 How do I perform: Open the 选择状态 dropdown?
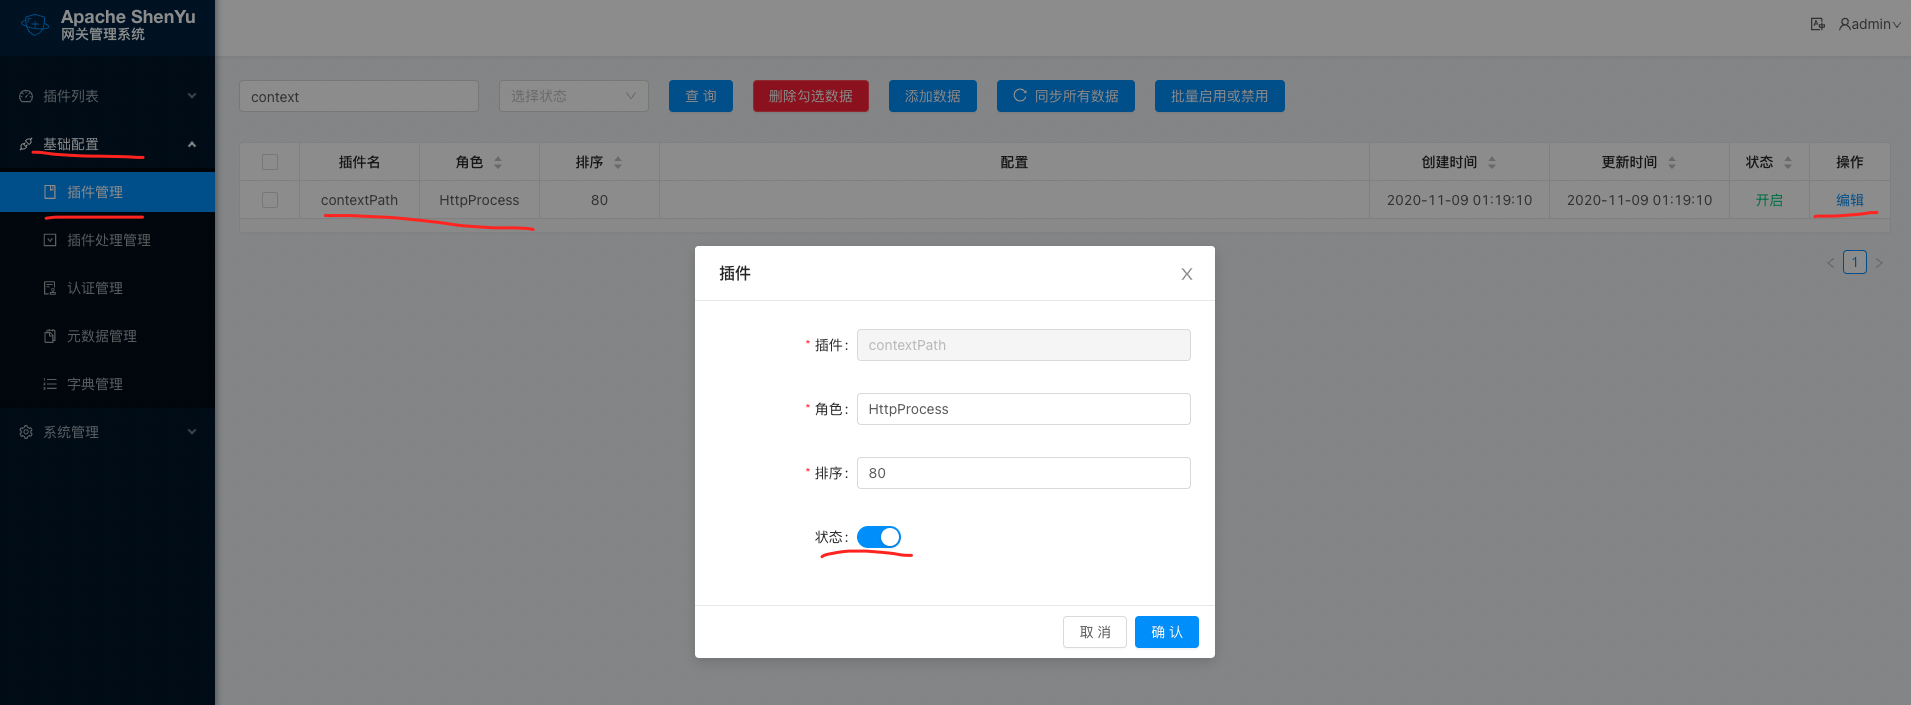(x=573, y=96)
